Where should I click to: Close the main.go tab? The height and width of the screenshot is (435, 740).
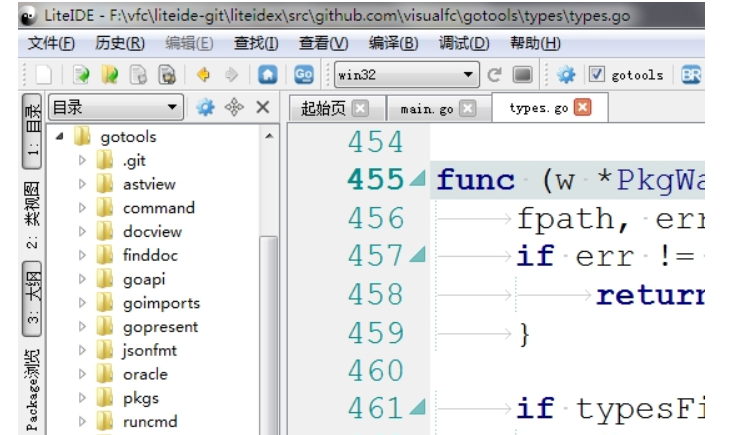468,109
